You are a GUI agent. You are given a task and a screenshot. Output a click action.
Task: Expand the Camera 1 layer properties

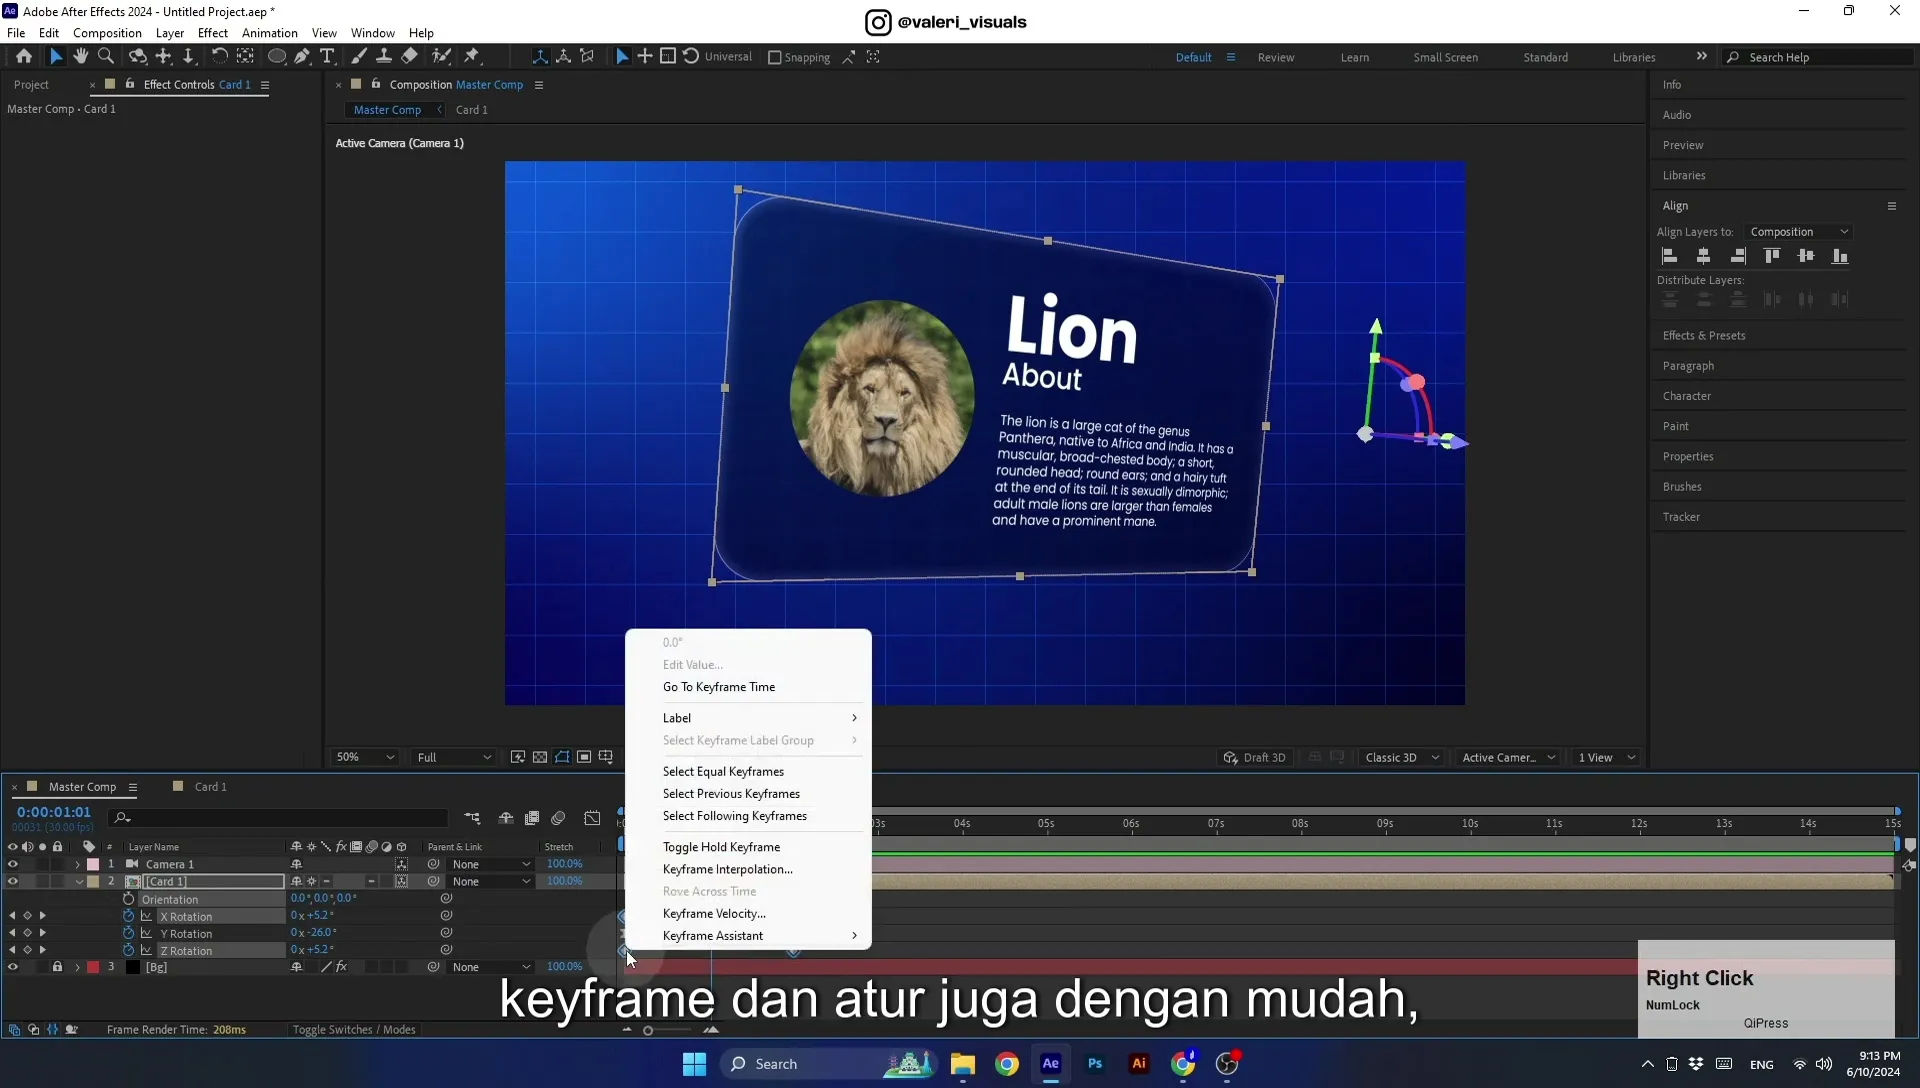(x=78, y=864)
